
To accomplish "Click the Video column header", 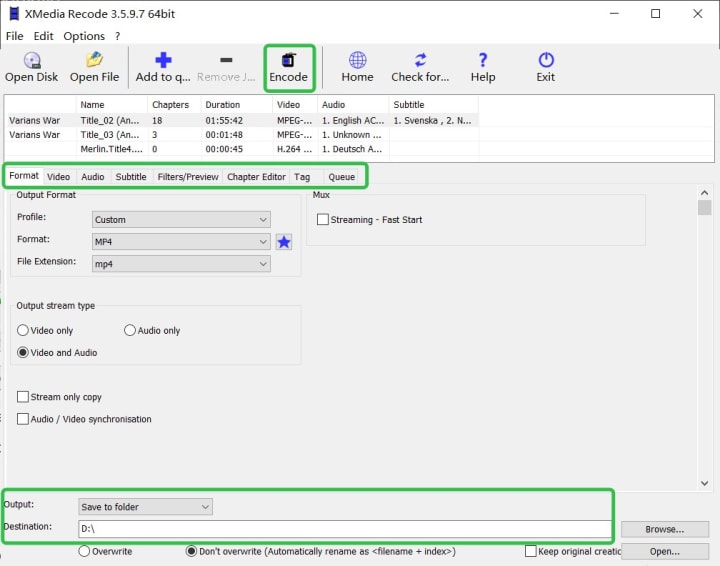I will click(295, 105).
